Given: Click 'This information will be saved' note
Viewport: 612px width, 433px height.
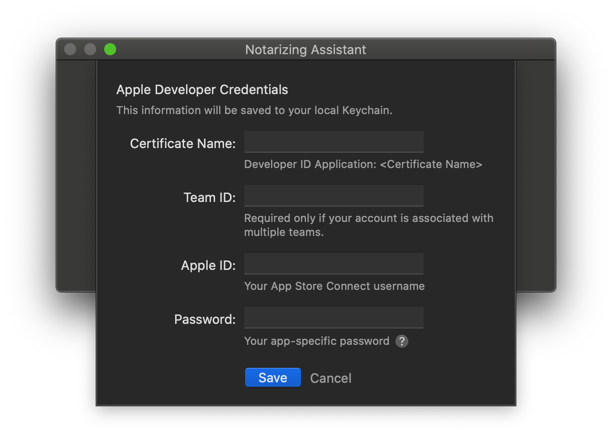Looking at the screenshot, I should [x=254, y=110].
